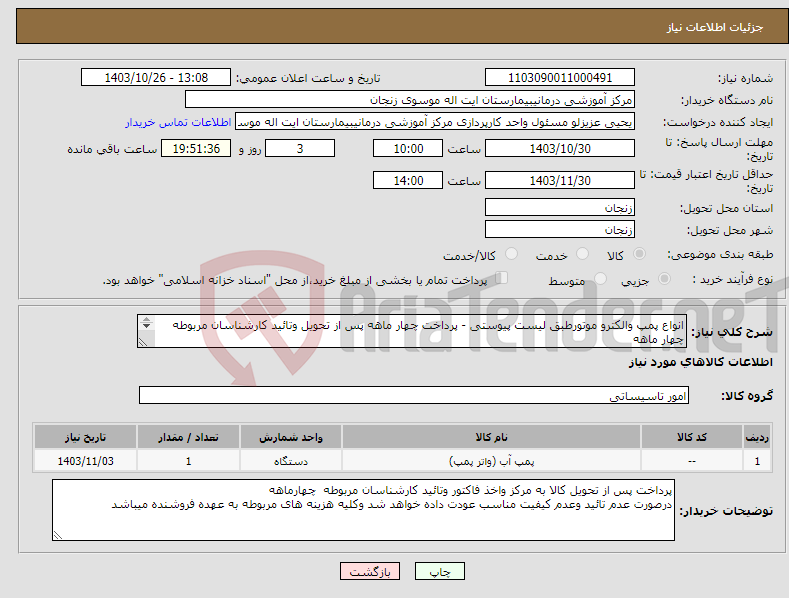
Task: Open the اطلاعات تماس خریدار link
Action: pyautogui.click(x=178, y=122)
